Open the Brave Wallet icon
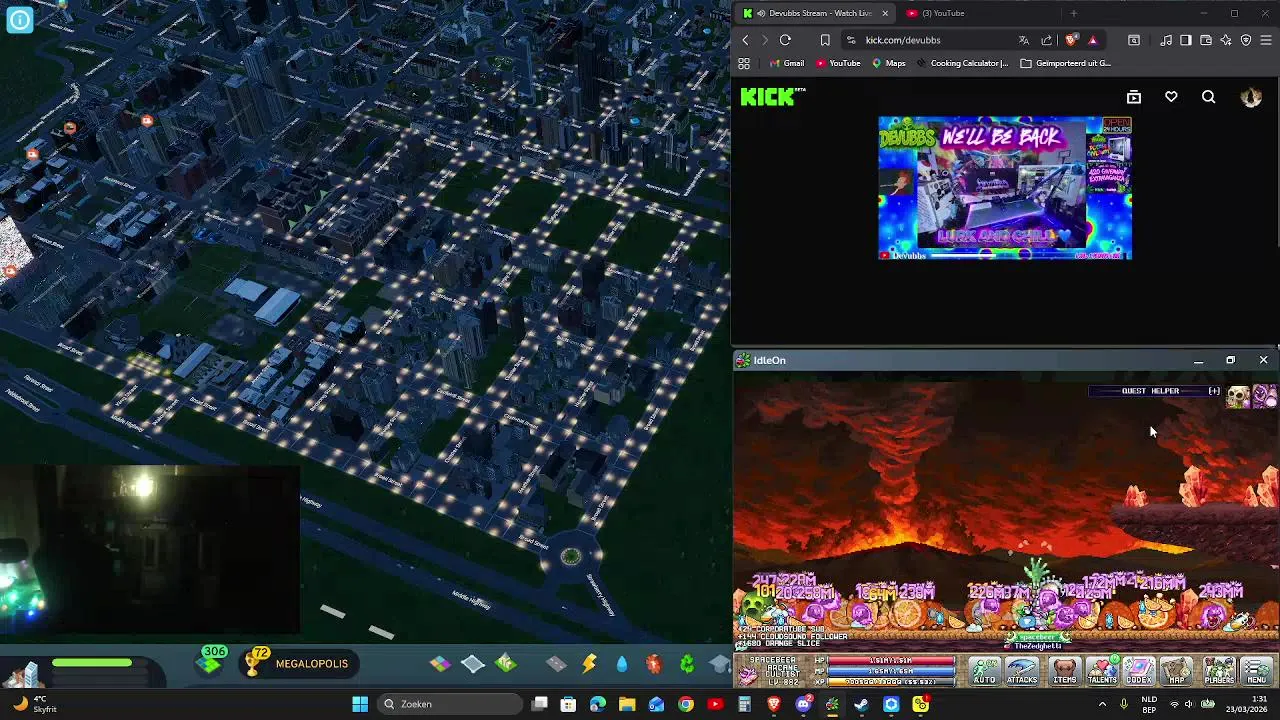1280x720 pixels. [x=1206, y=40]
